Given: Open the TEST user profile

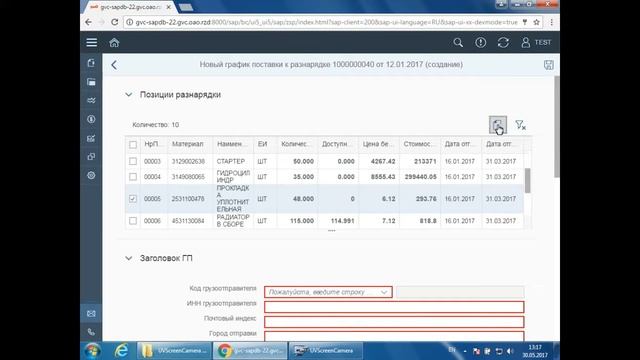Looking at the screenshot, I should 536,42.
